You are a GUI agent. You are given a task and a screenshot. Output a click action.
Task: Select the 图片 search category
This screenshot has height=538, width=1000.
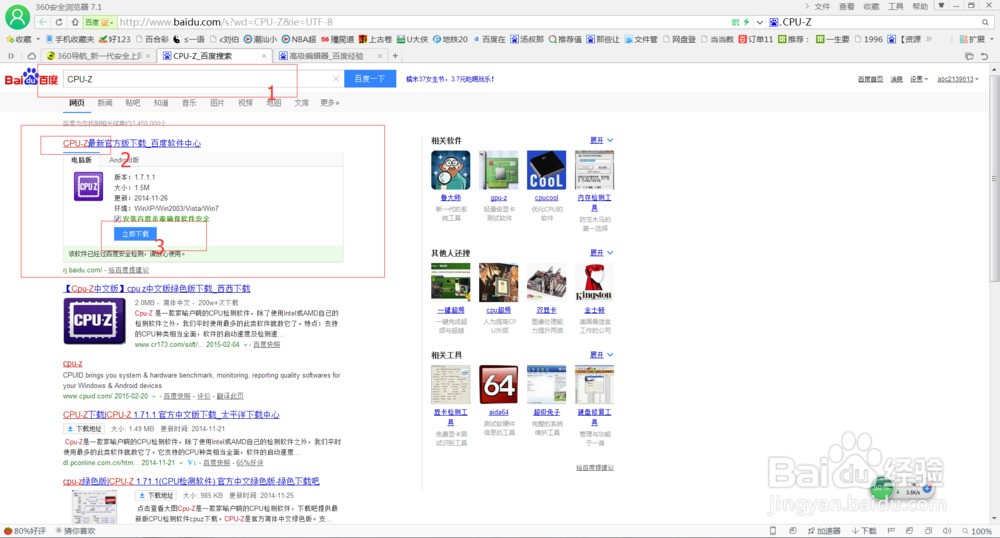217,103
